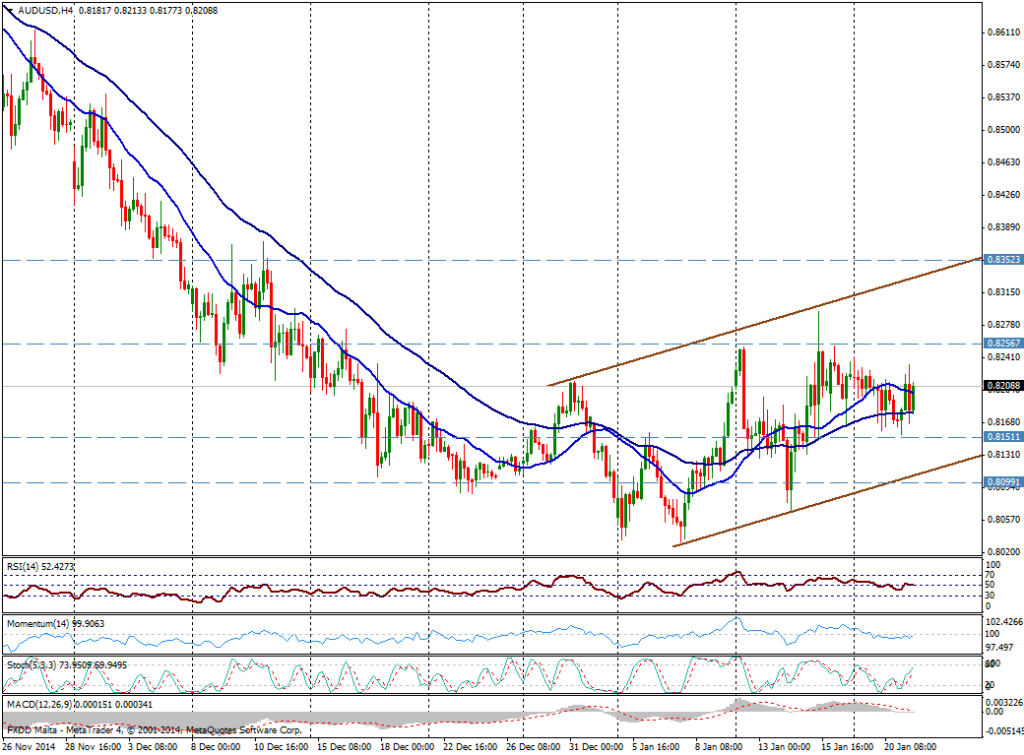Select the RSI 70 overbought level label
Screen dimensions: 1024x755
988,574
